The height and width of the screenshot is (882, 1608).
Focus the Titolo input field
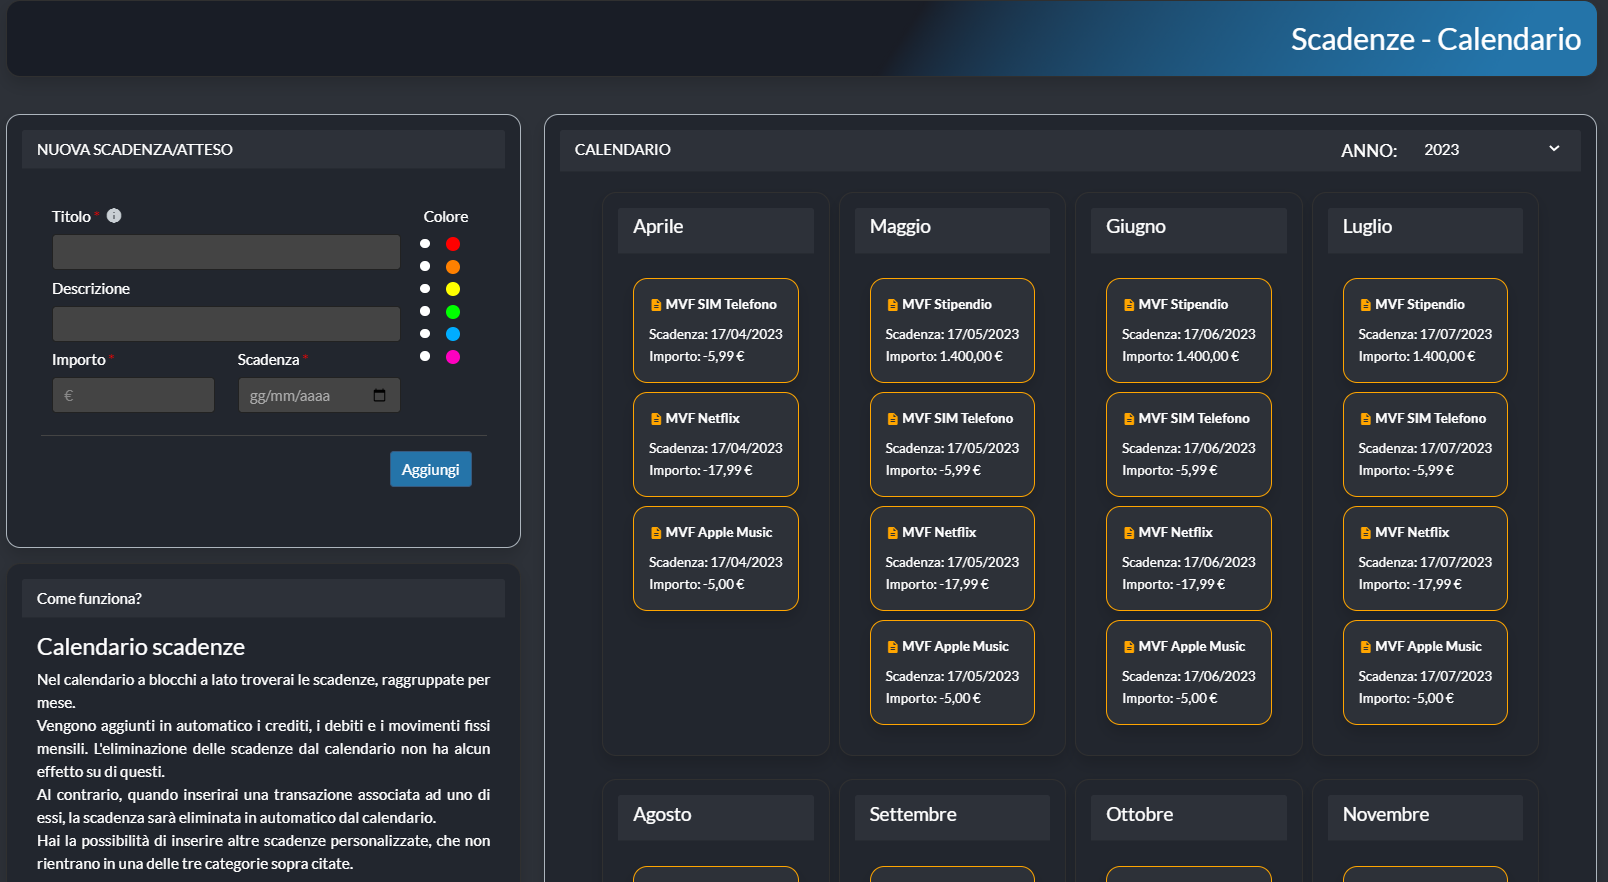(226, 252)
